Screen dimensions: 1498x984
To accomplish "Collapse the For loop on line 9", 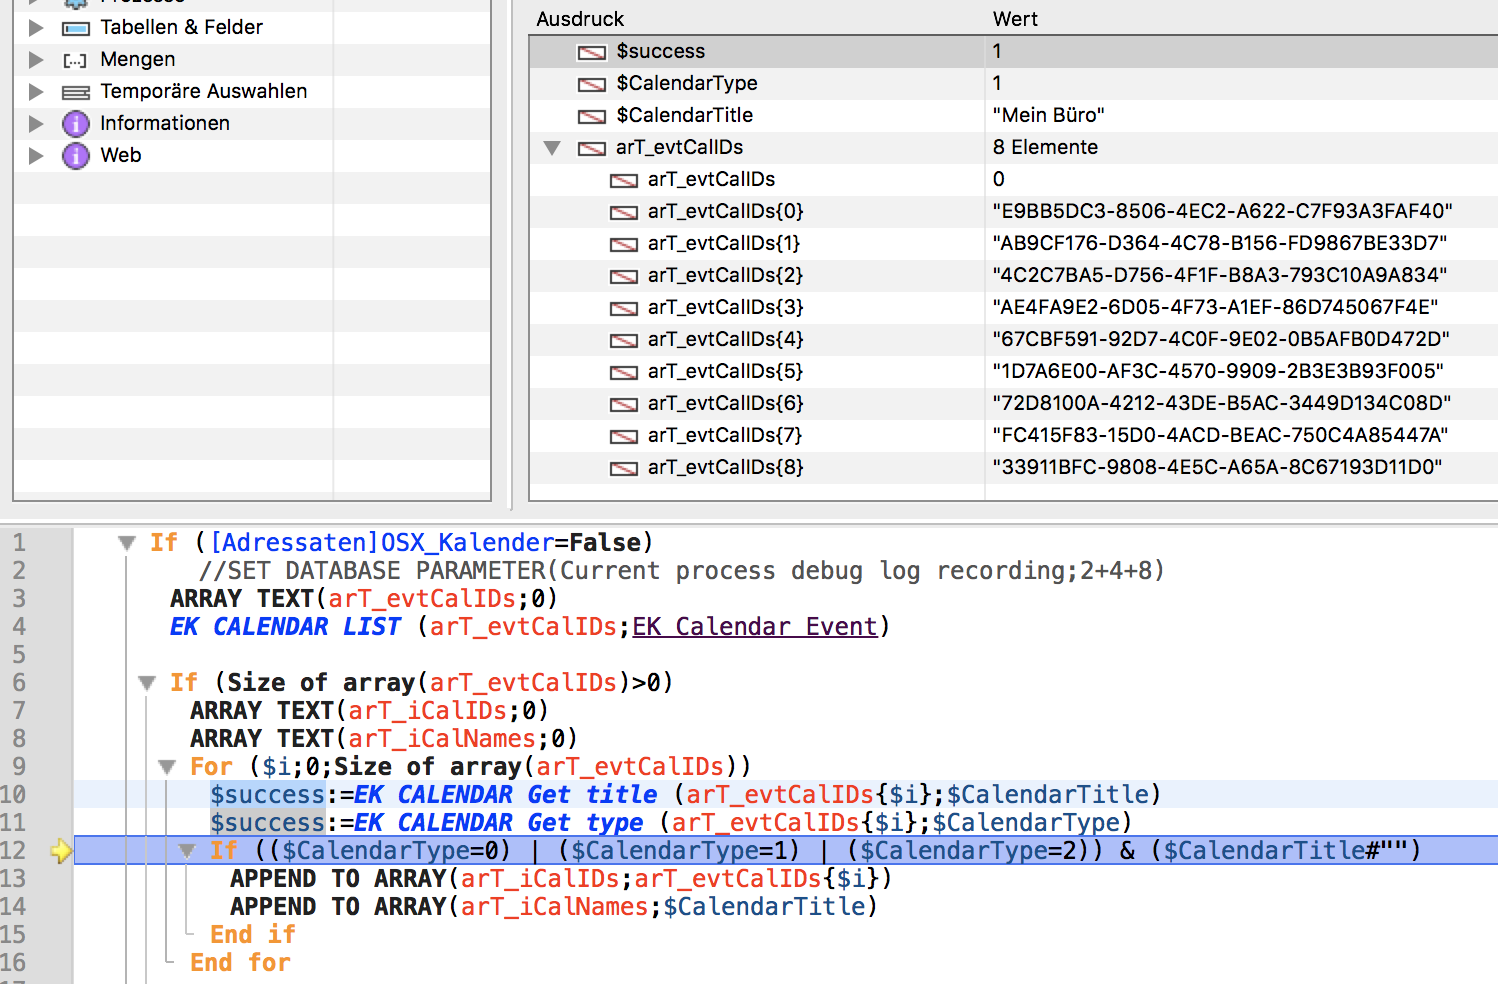I will pyautogui.click(x=167, y=767).
